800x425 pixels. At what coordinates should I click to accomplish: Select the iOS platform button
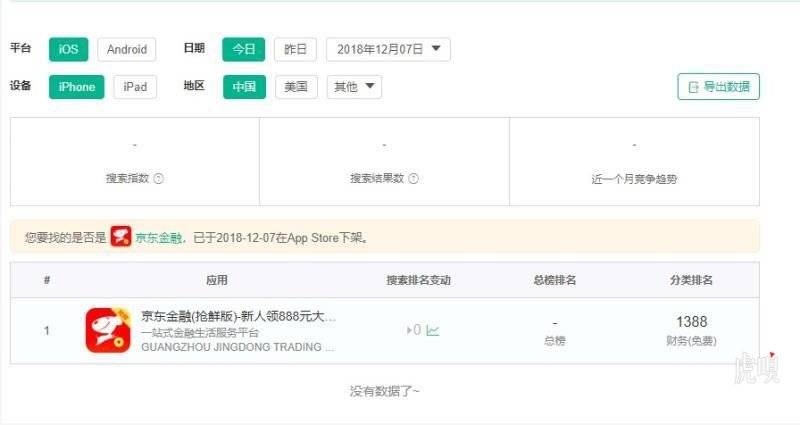click(x=68, y=49)
